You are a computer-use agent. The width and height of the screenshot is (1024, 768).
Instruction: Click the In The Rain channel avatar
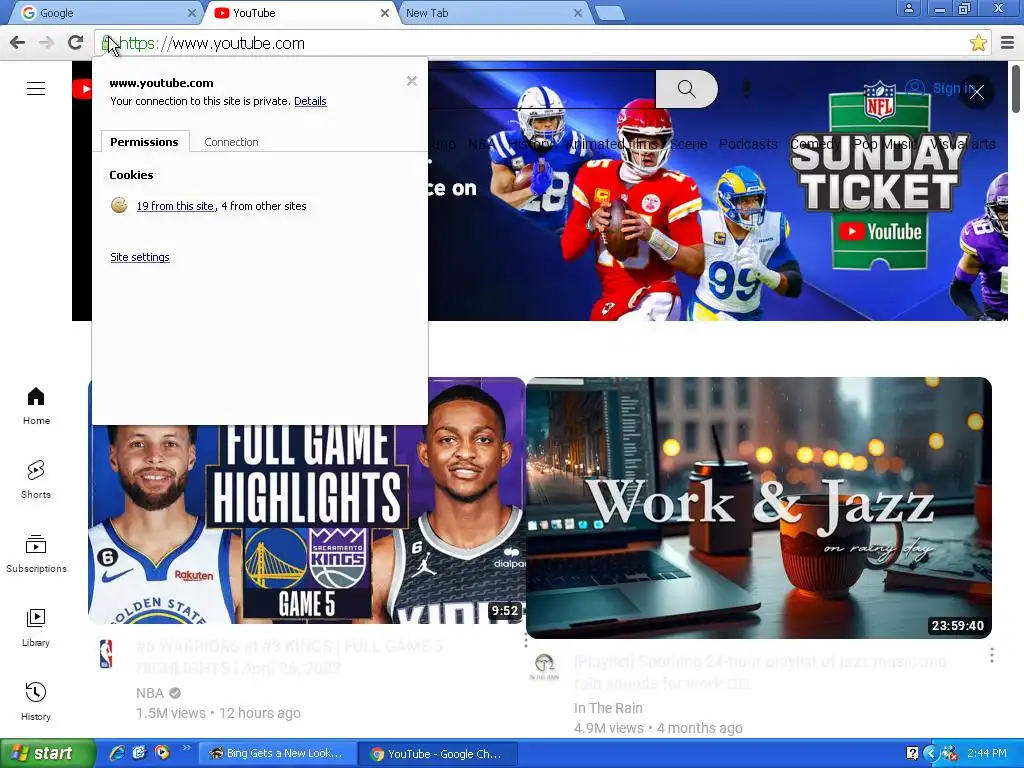(x=544, y=667)
